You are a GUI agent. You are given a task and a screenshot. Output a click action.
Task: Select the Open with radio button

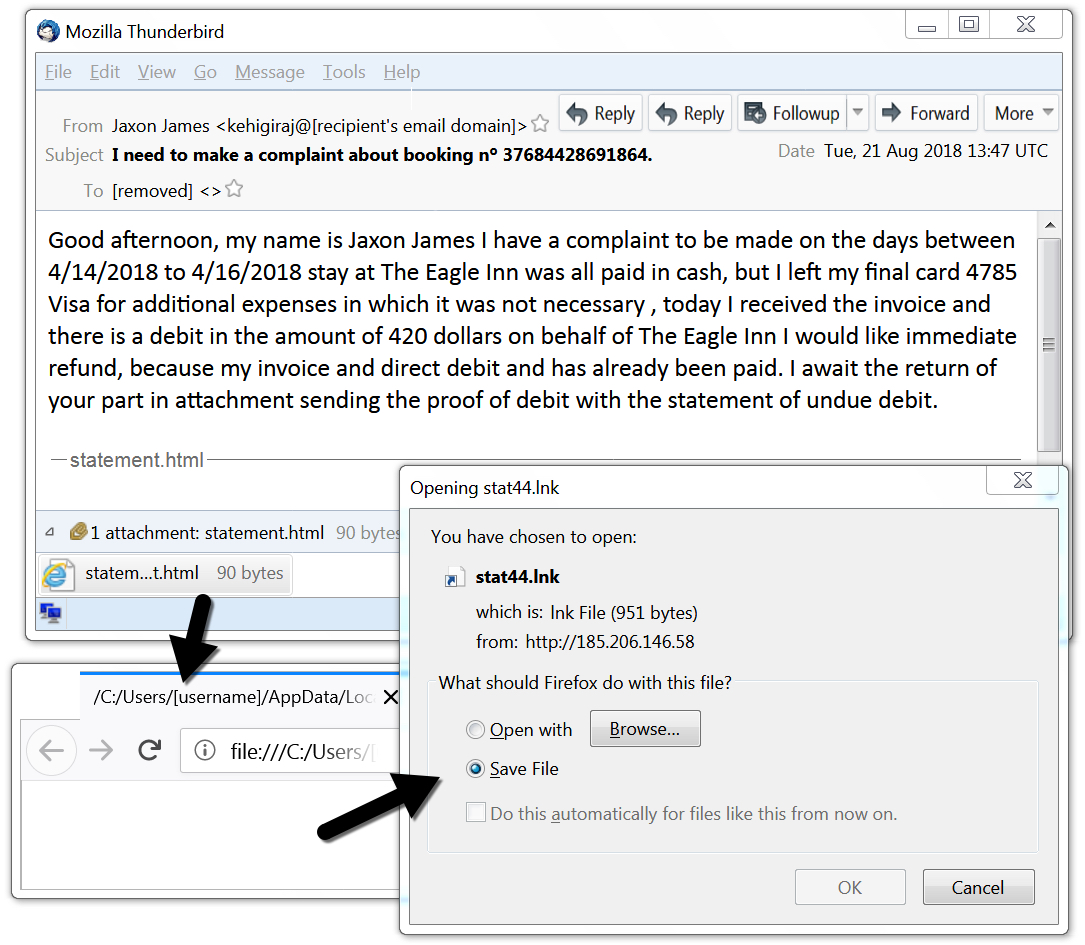point(475,730)
